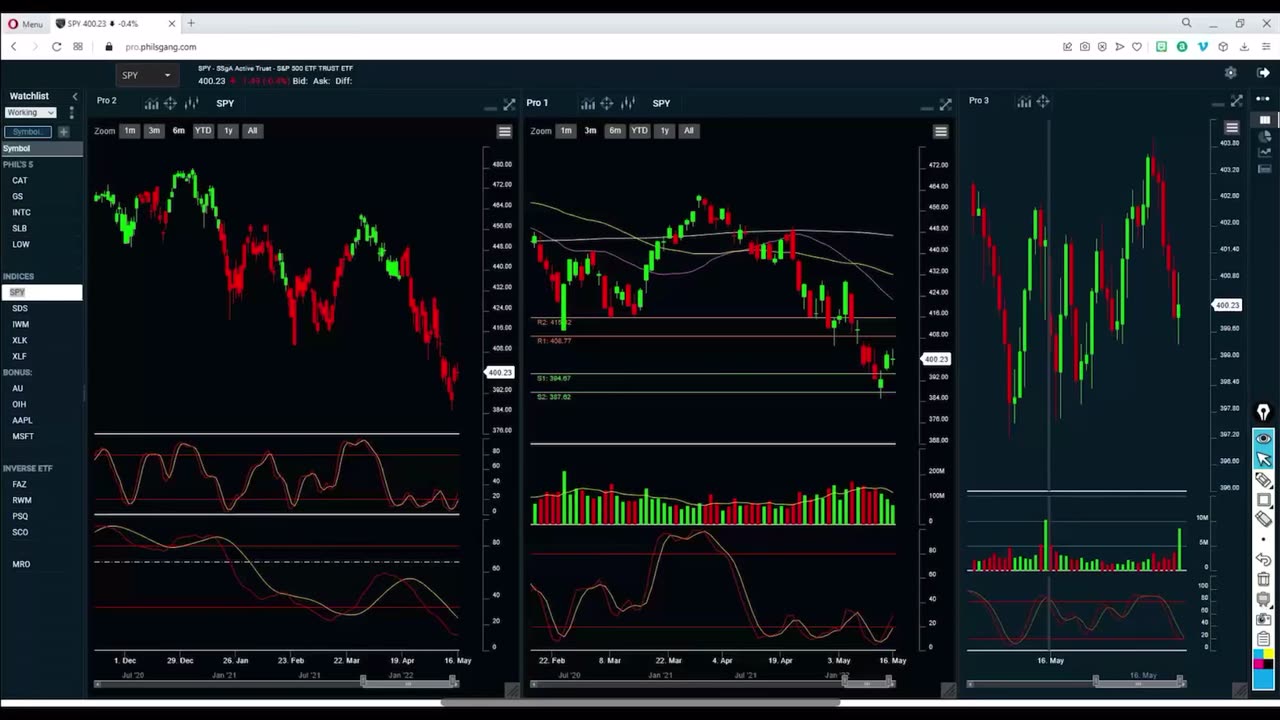The width and height of the screenshot is (1280, 720).
Task: Set Pro 2 zoom to 3m
Action: tap(154, 131)
